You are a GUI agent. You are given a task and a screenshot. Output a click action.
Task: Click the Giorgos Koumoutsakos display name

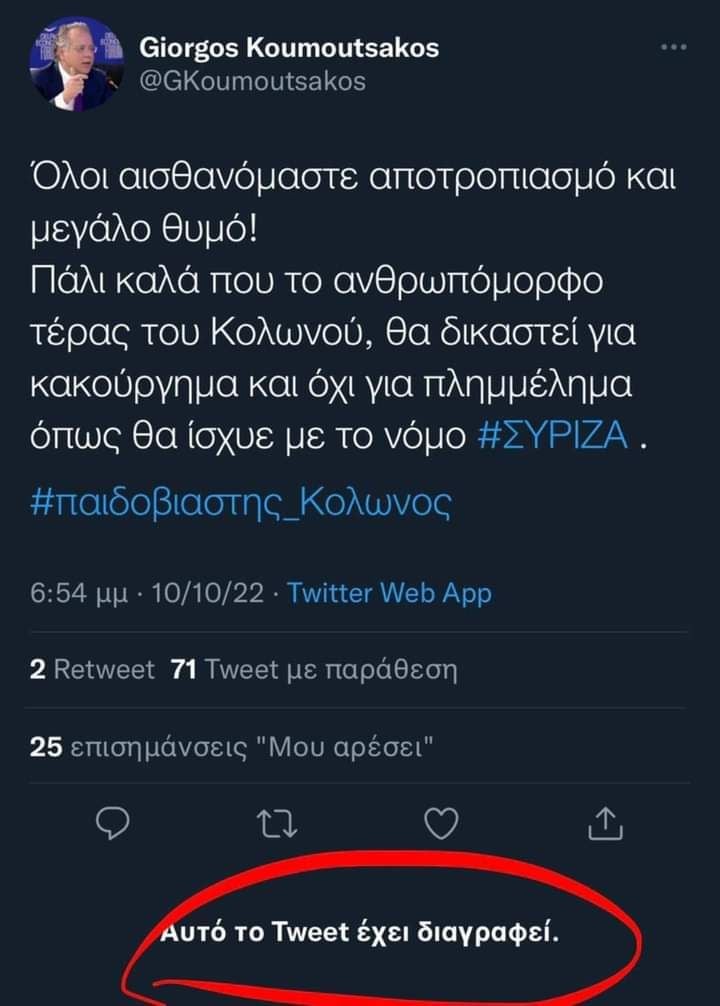(289, 48)
